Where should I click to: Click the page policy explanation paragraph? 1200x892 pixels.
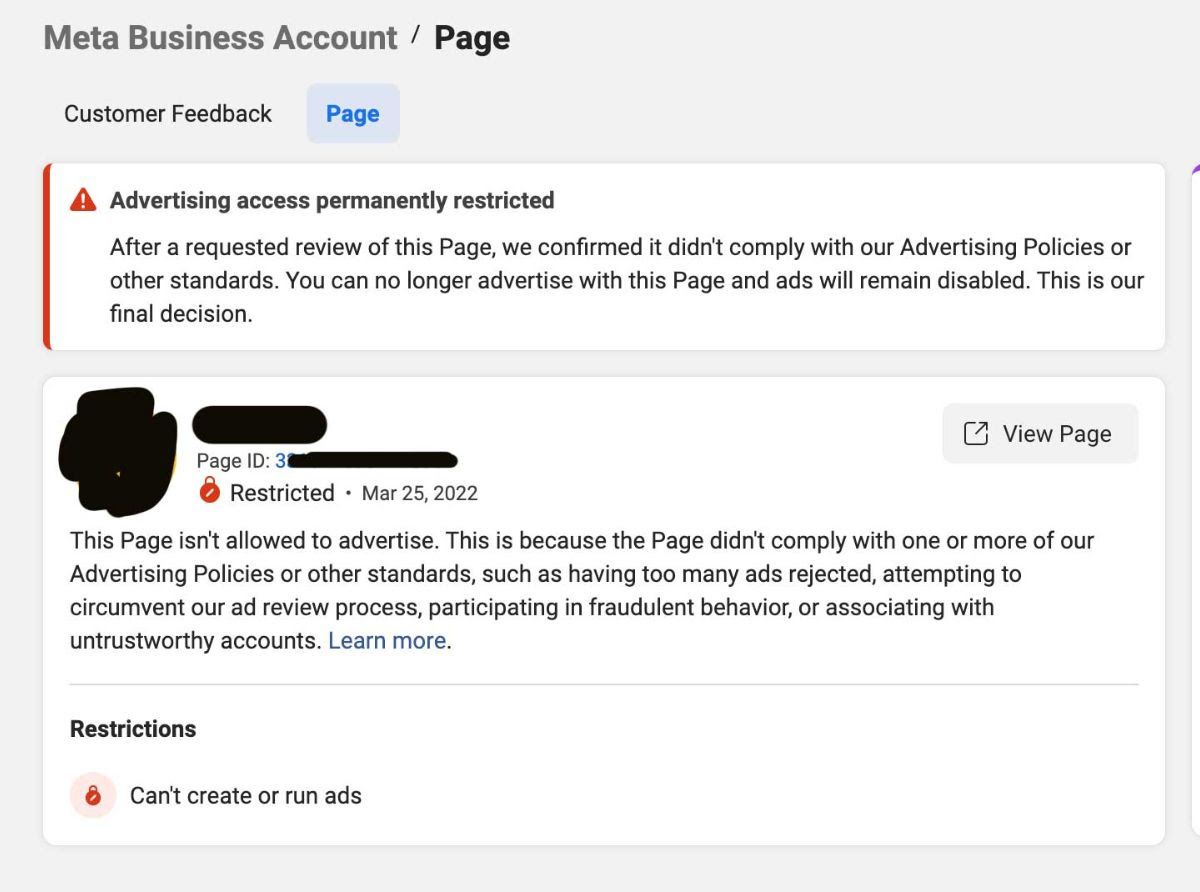582,591
